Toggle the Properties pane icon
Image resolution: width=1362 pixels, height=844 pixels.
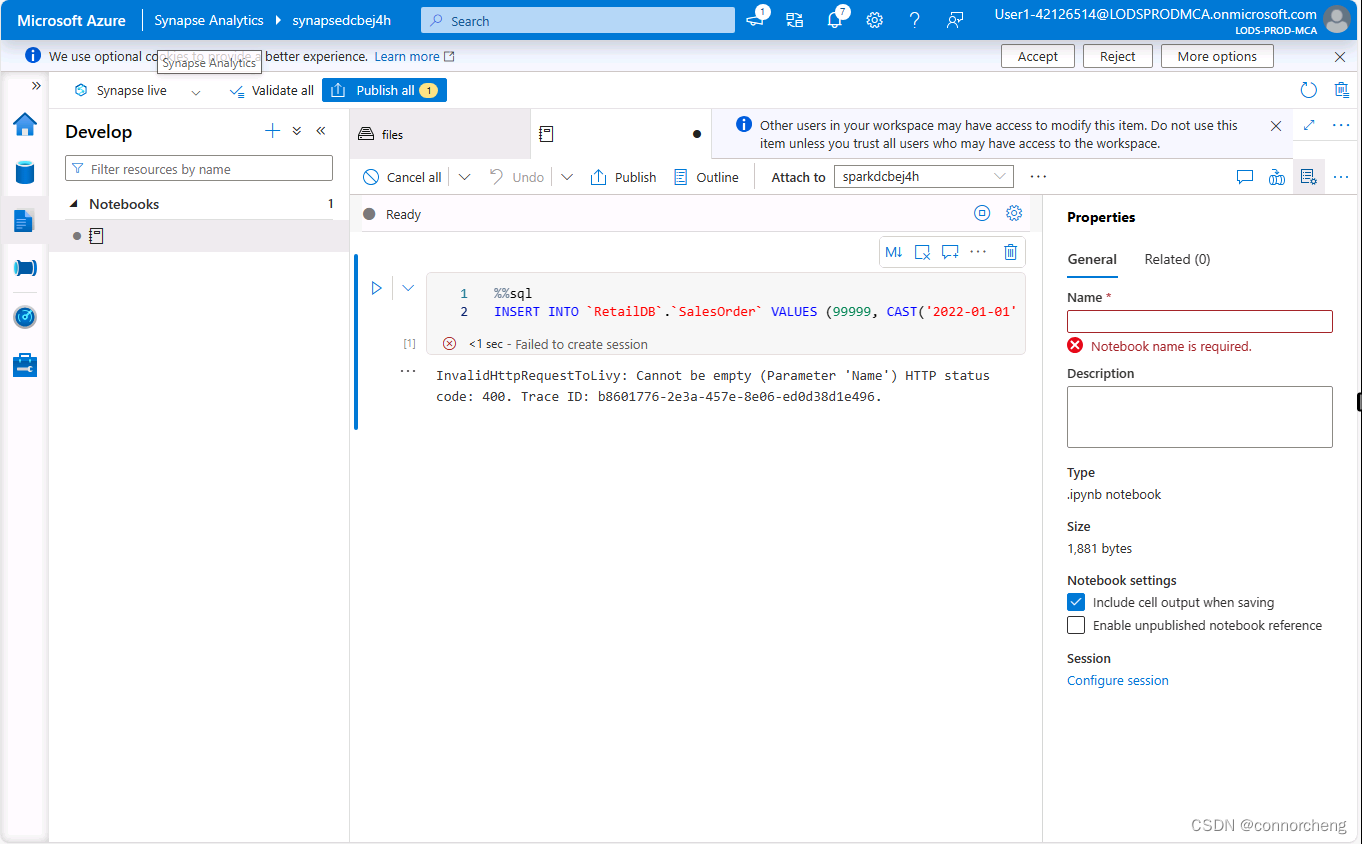pyautogui.click(x=1308, y=177)
